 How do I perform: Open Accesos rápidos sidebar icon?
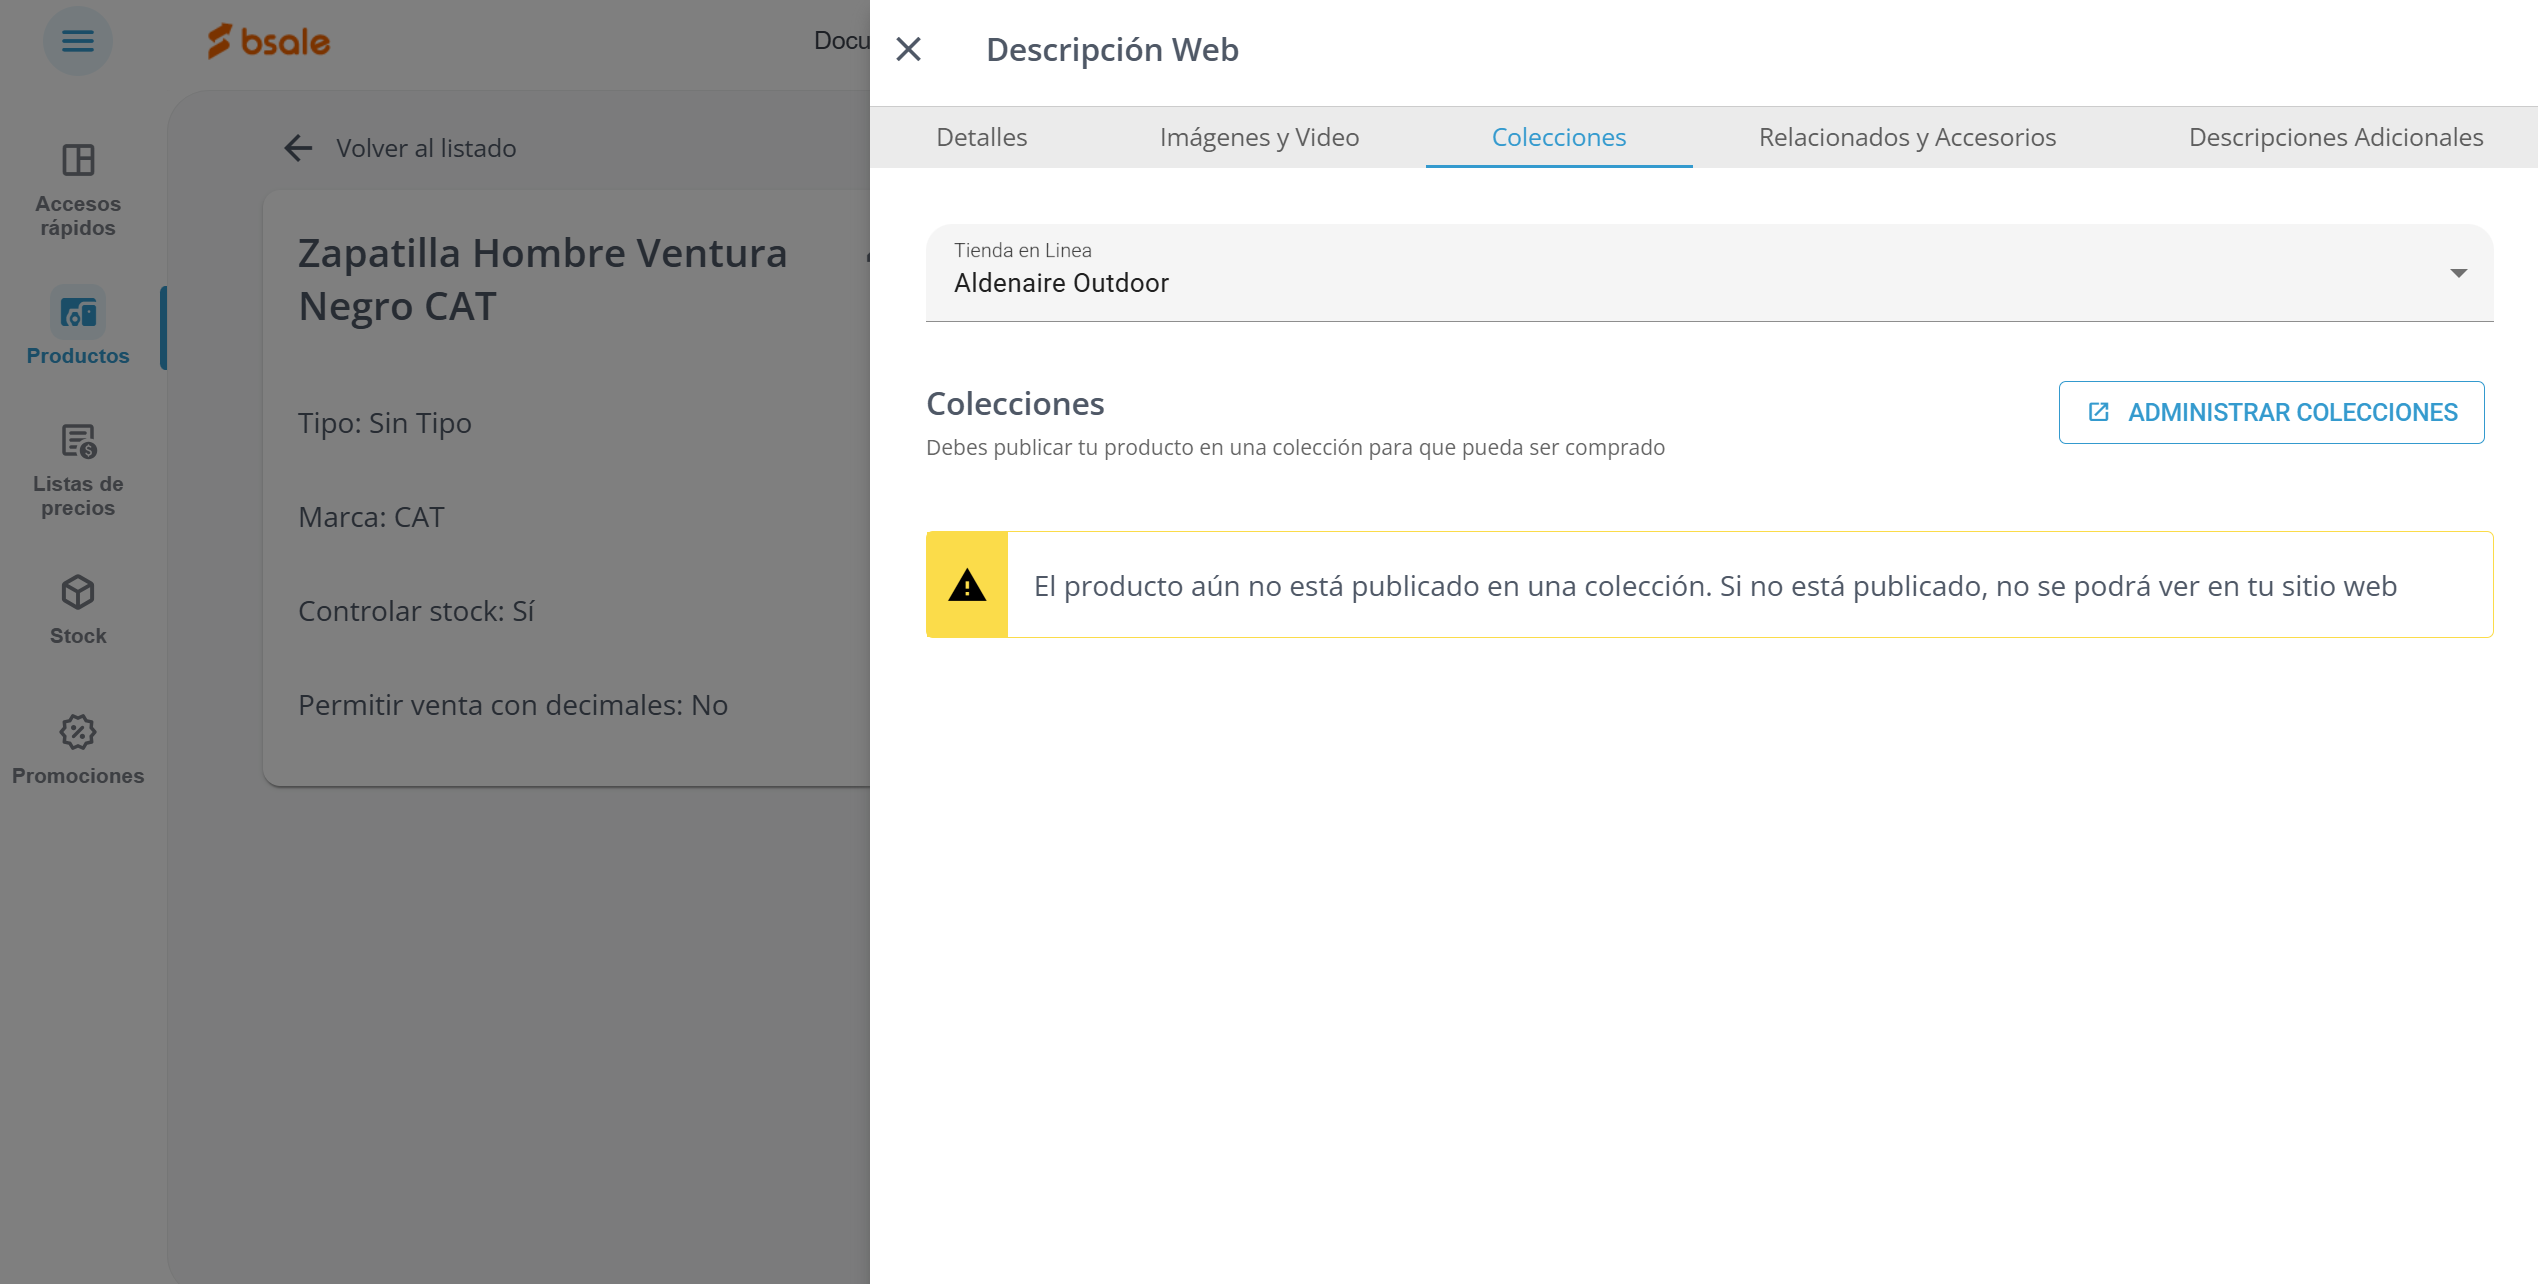pos(78,161)
